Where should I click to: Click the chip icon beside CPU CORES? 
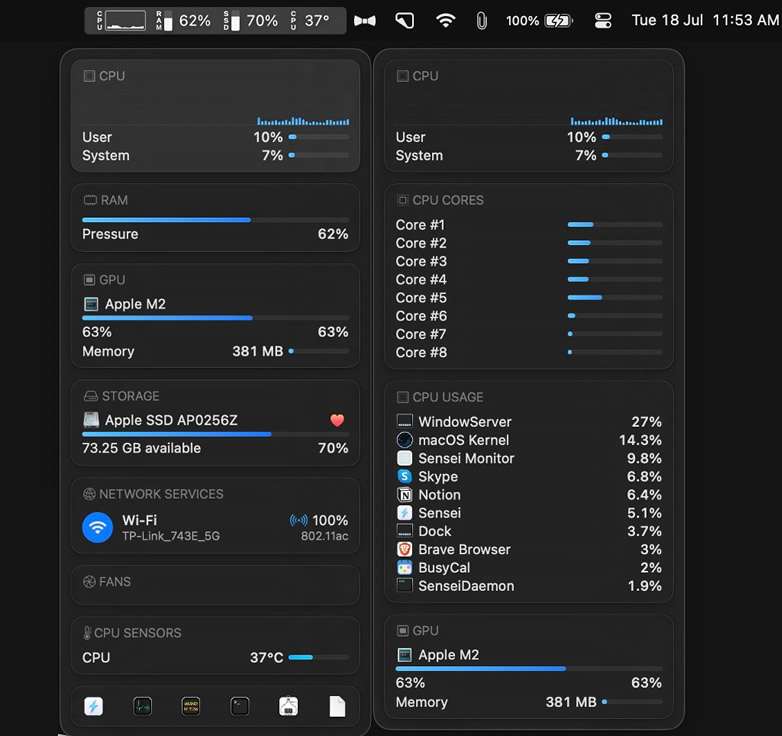[x=402, y=200]
